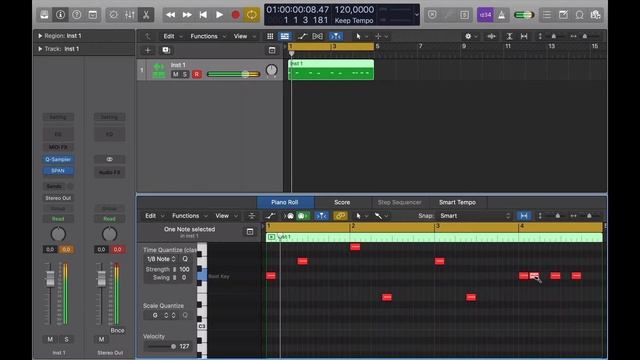This screenshot has height=360, width=640.
Task: Toggle Show Automation in tracks area
Action: pos(302,36)
